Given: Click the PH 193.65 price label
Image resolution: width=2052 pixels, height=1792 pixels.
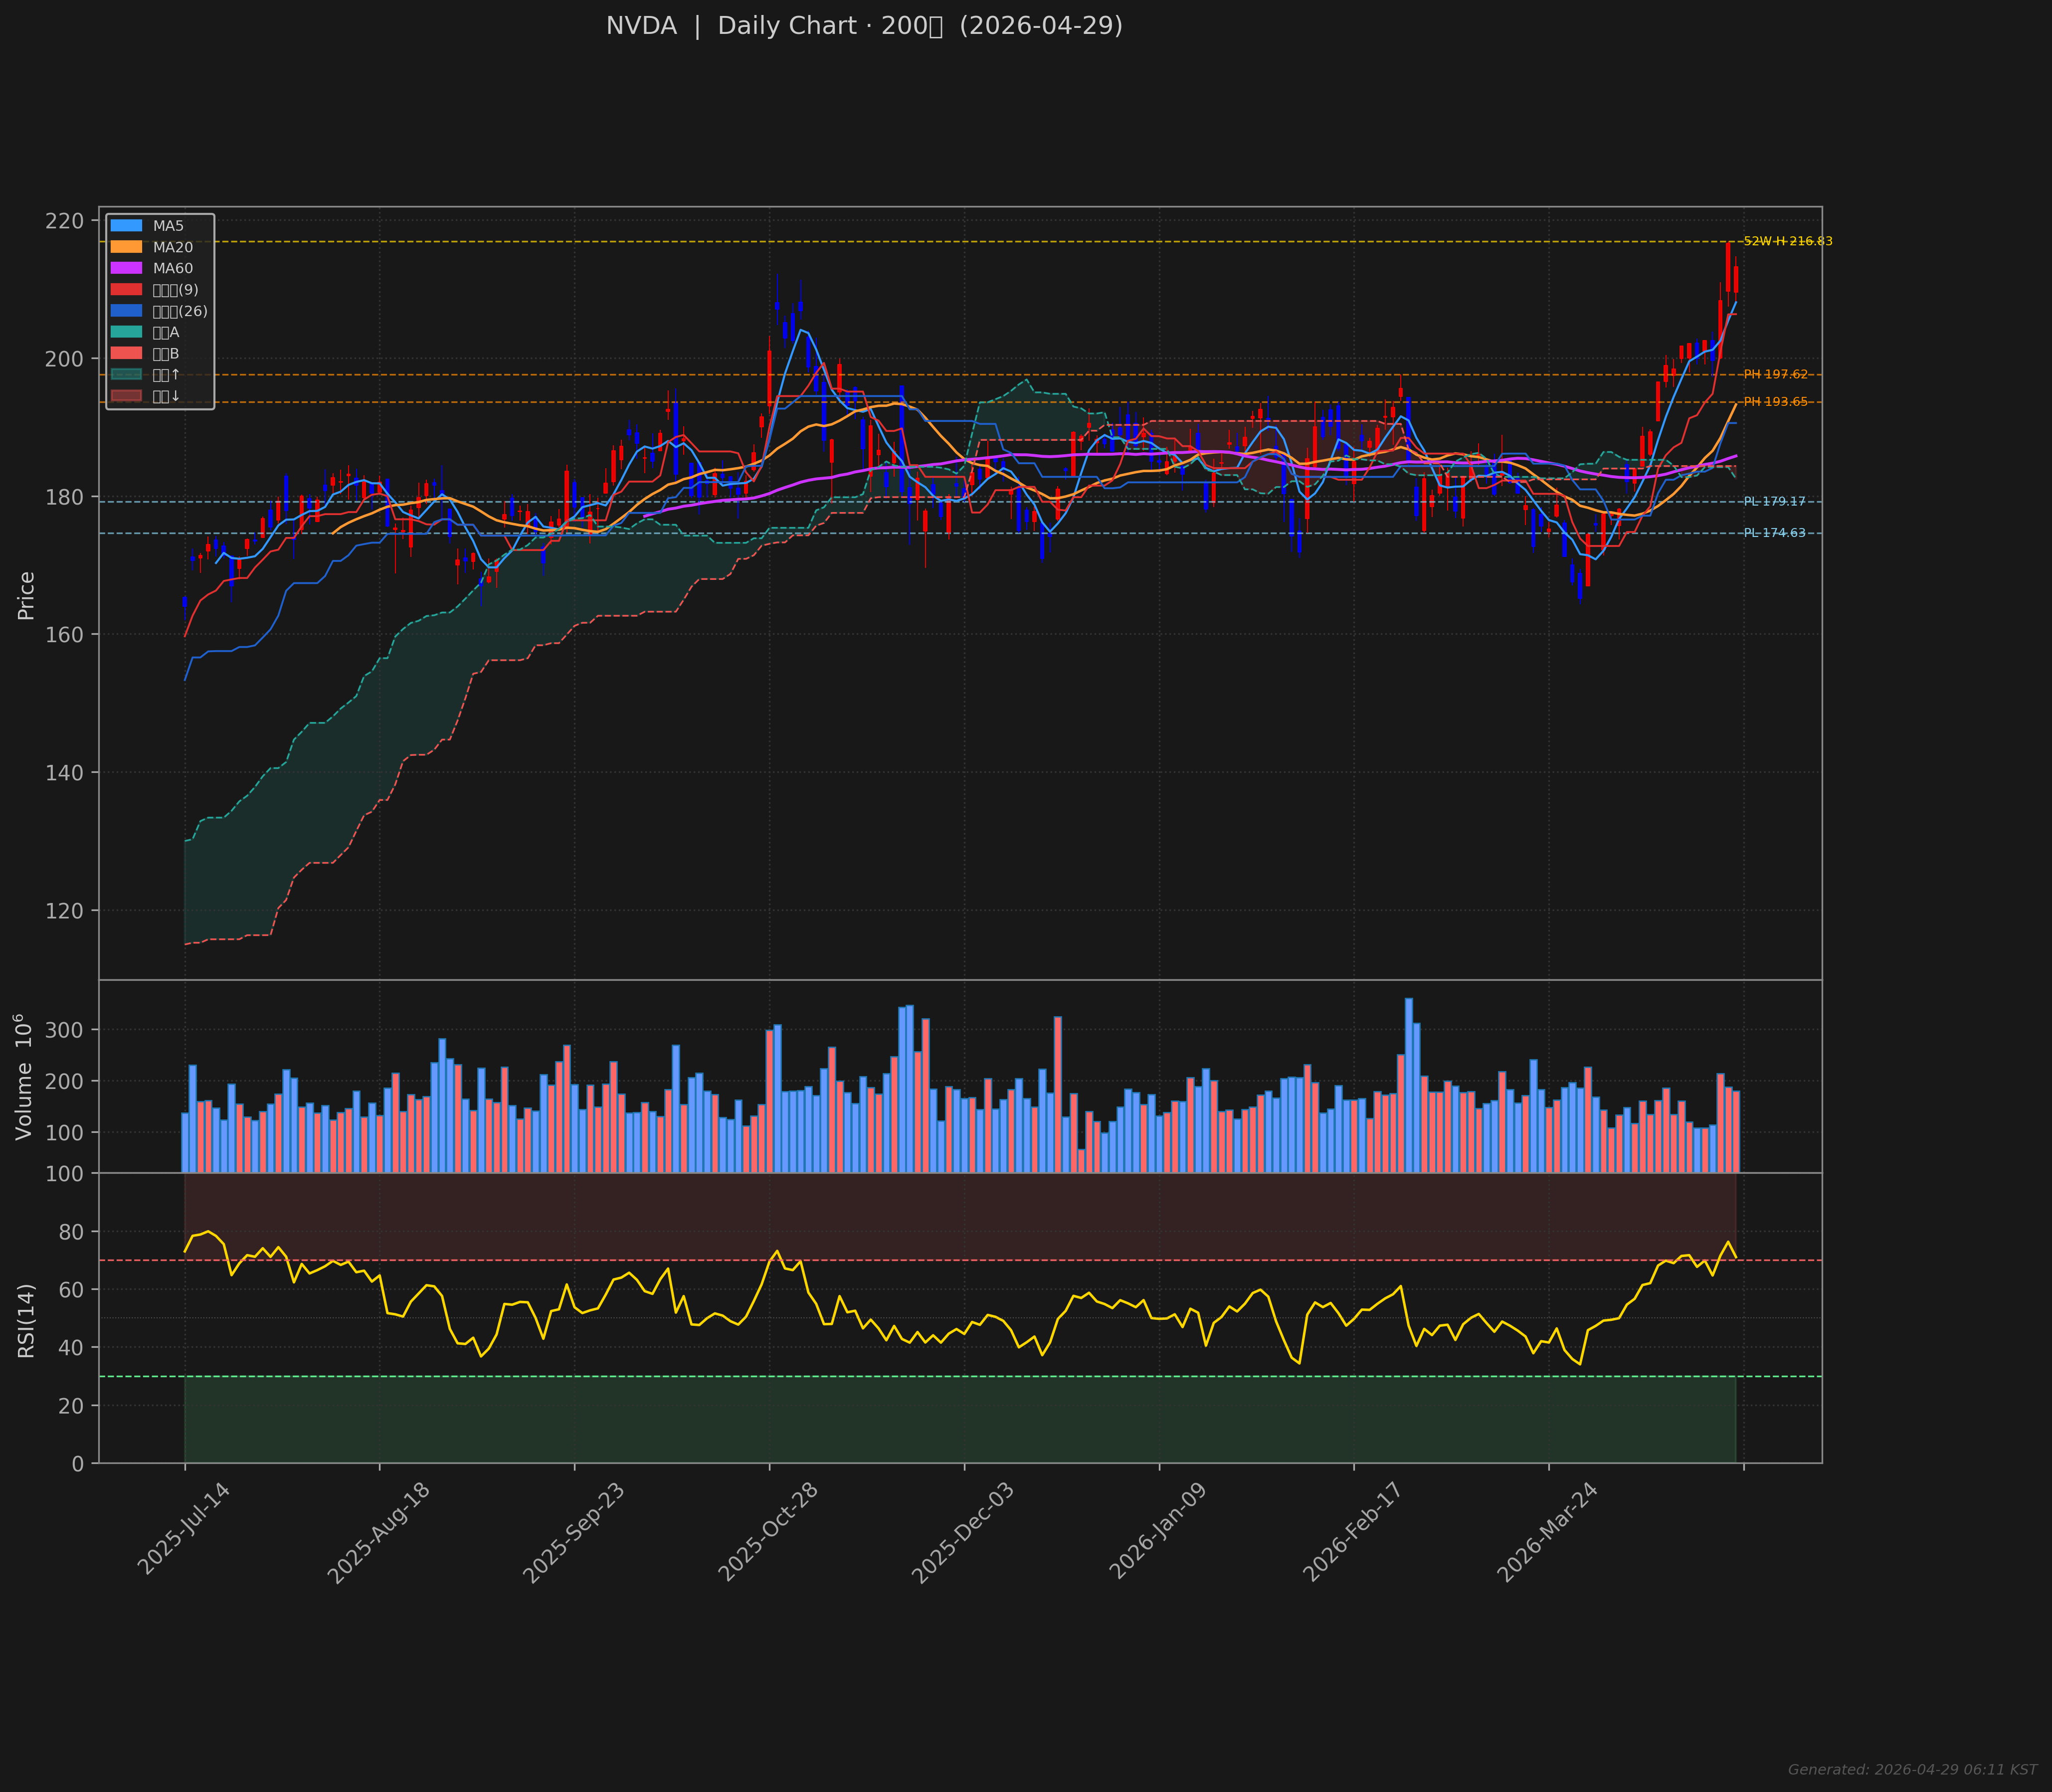Looking at the screenshot, I should click(1775, 402).
